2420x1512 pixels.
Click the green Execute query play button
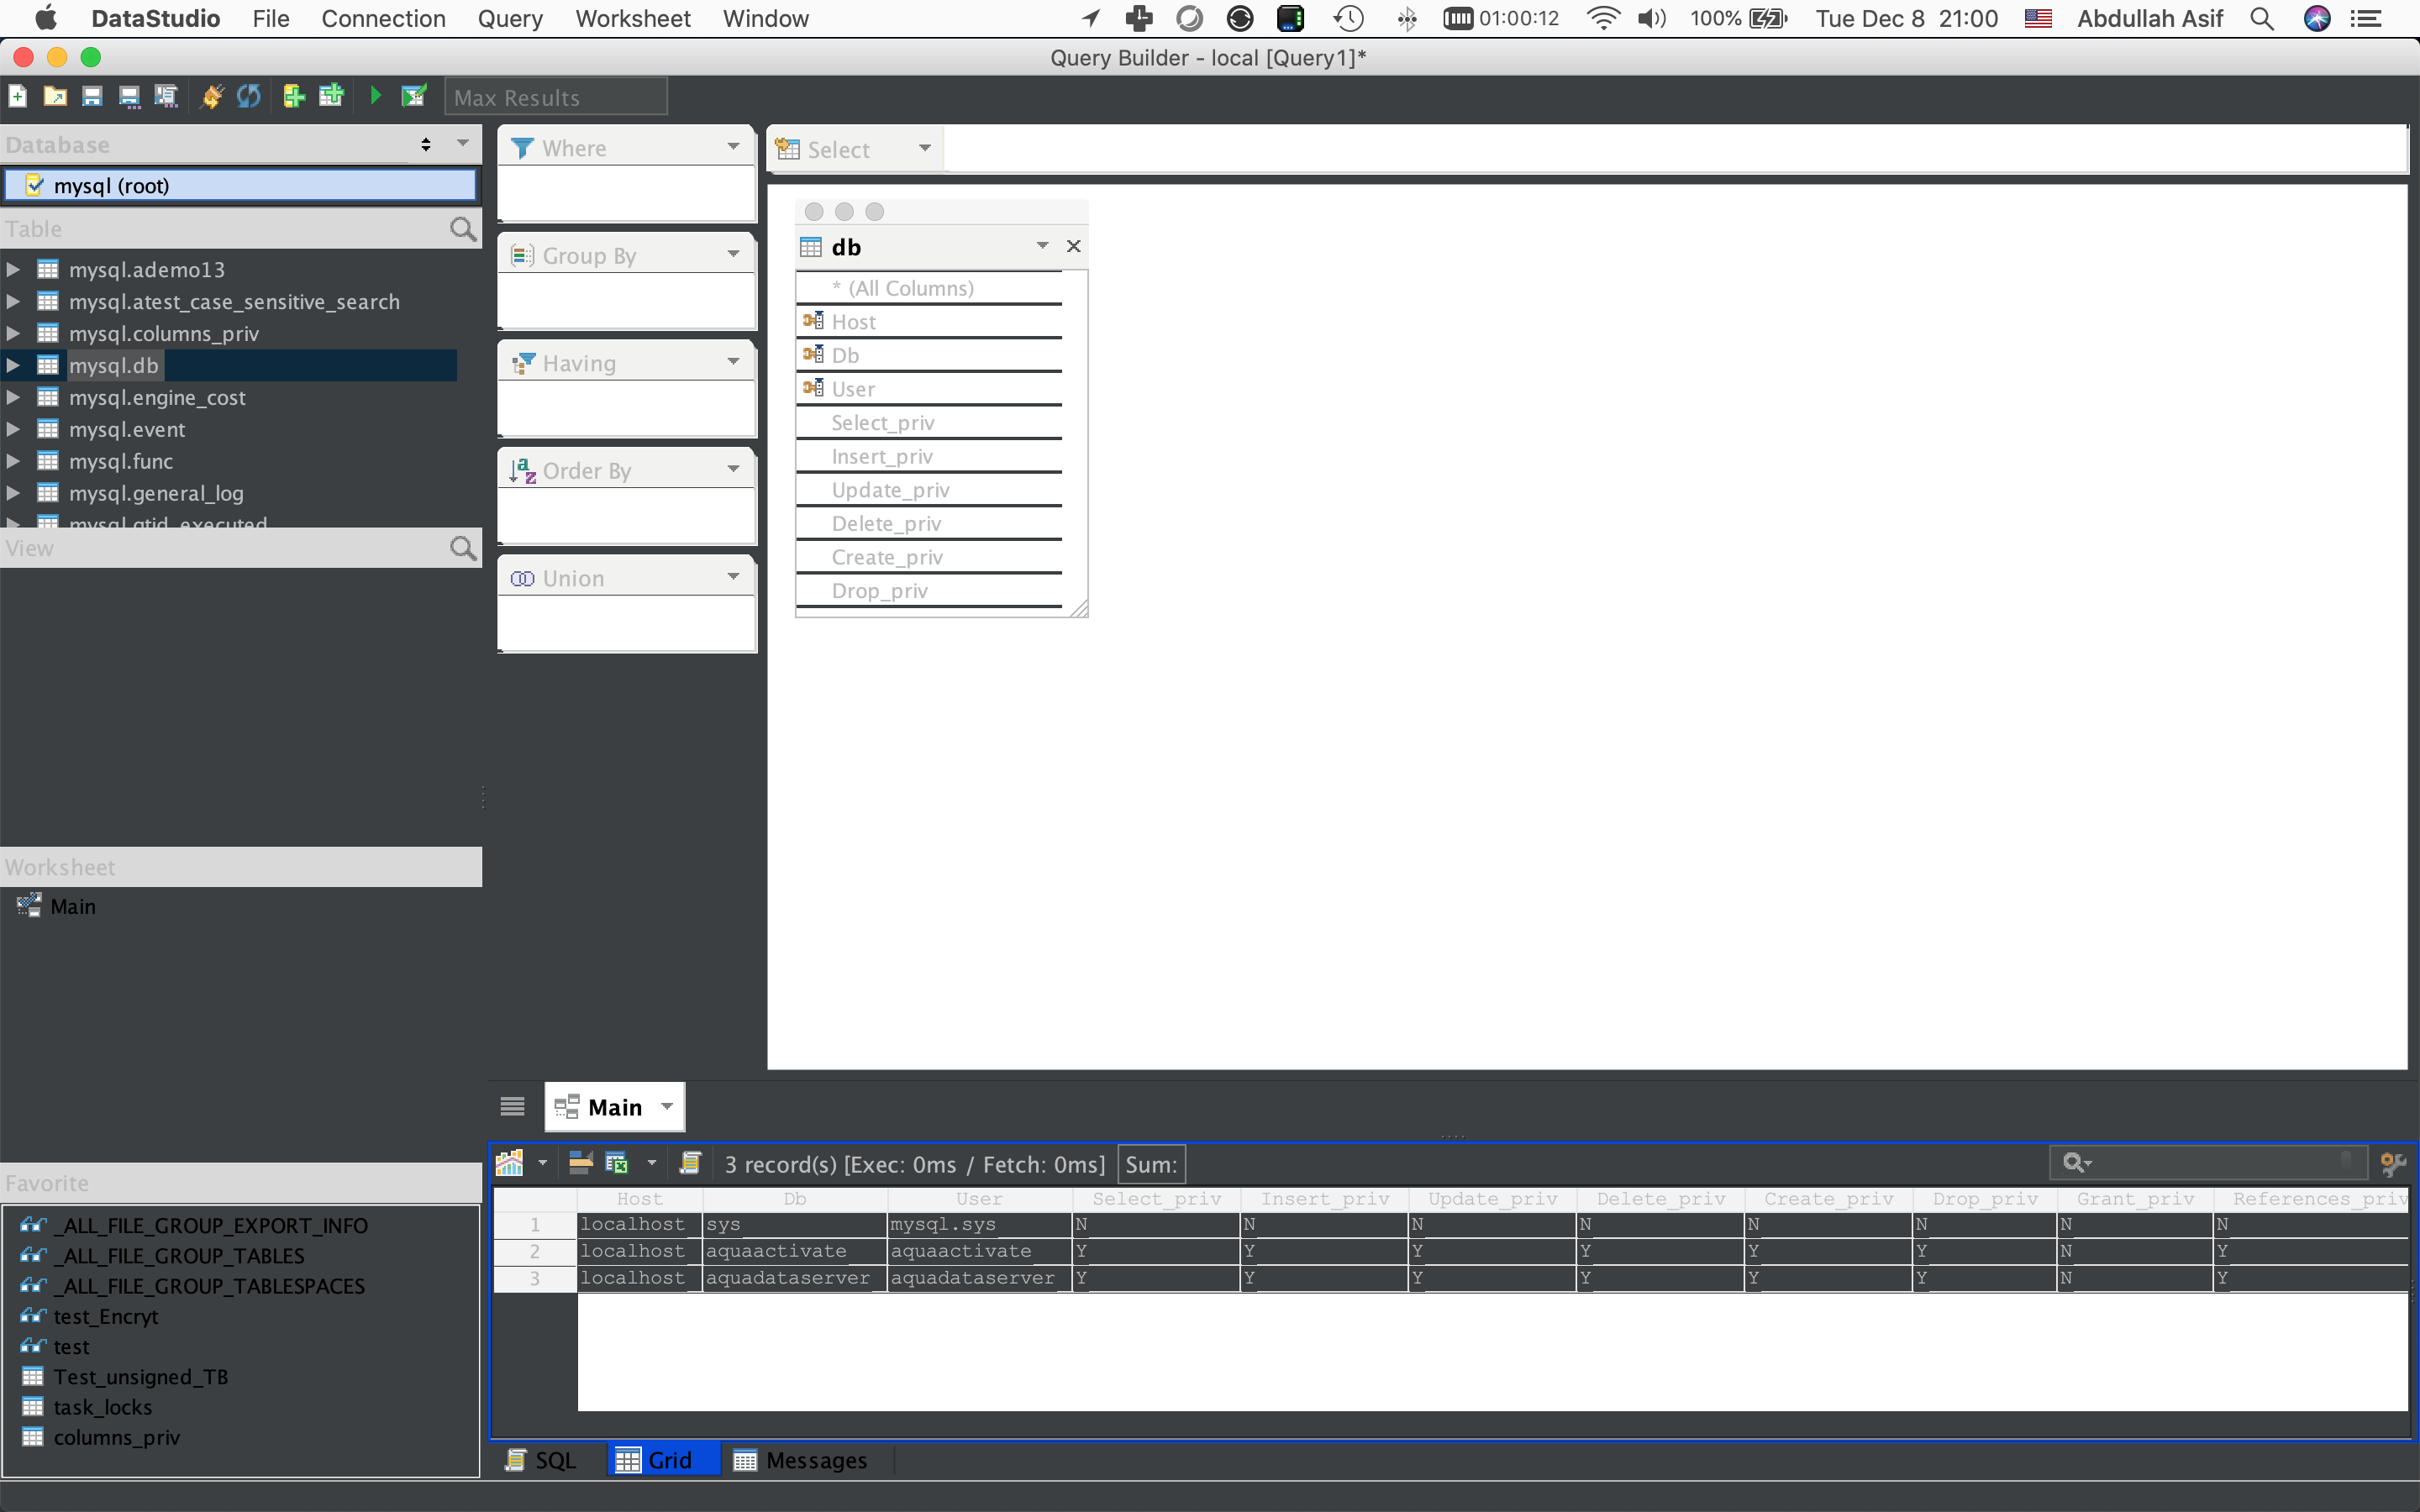(x=376, y=96)
